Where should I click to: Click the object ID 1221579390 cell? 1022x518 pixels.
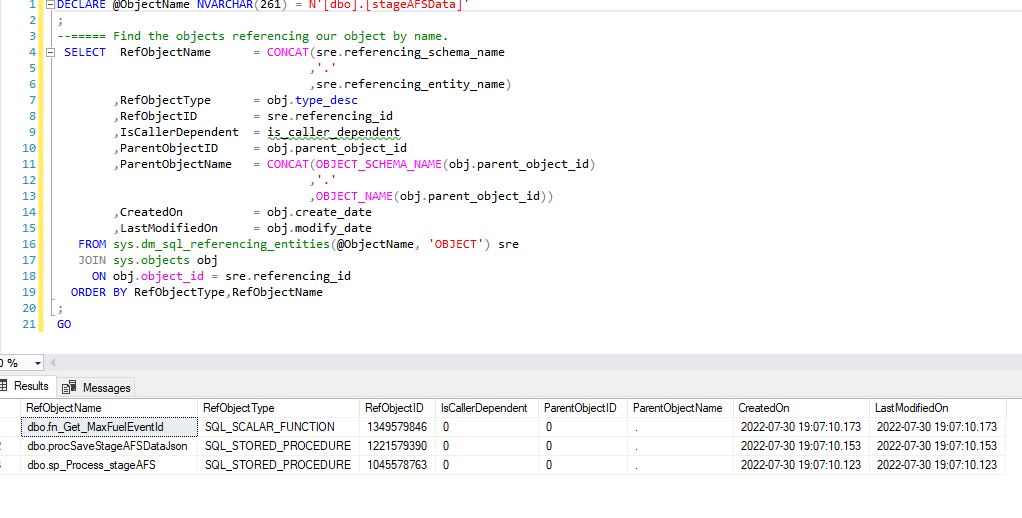398,446
